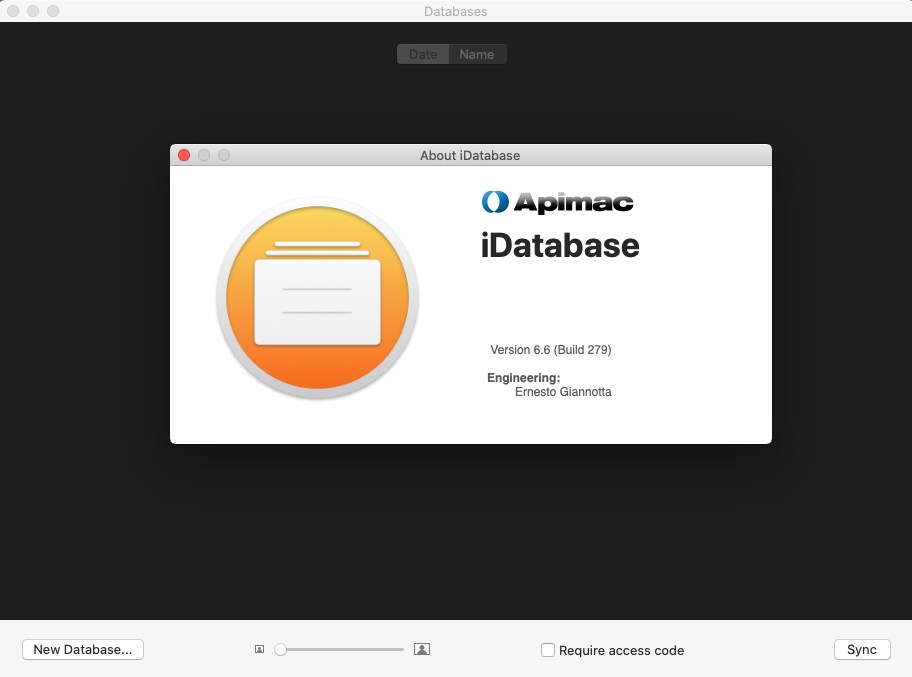Click the Sync button
The height and width of the screenshot is (677, 912).
862,650
